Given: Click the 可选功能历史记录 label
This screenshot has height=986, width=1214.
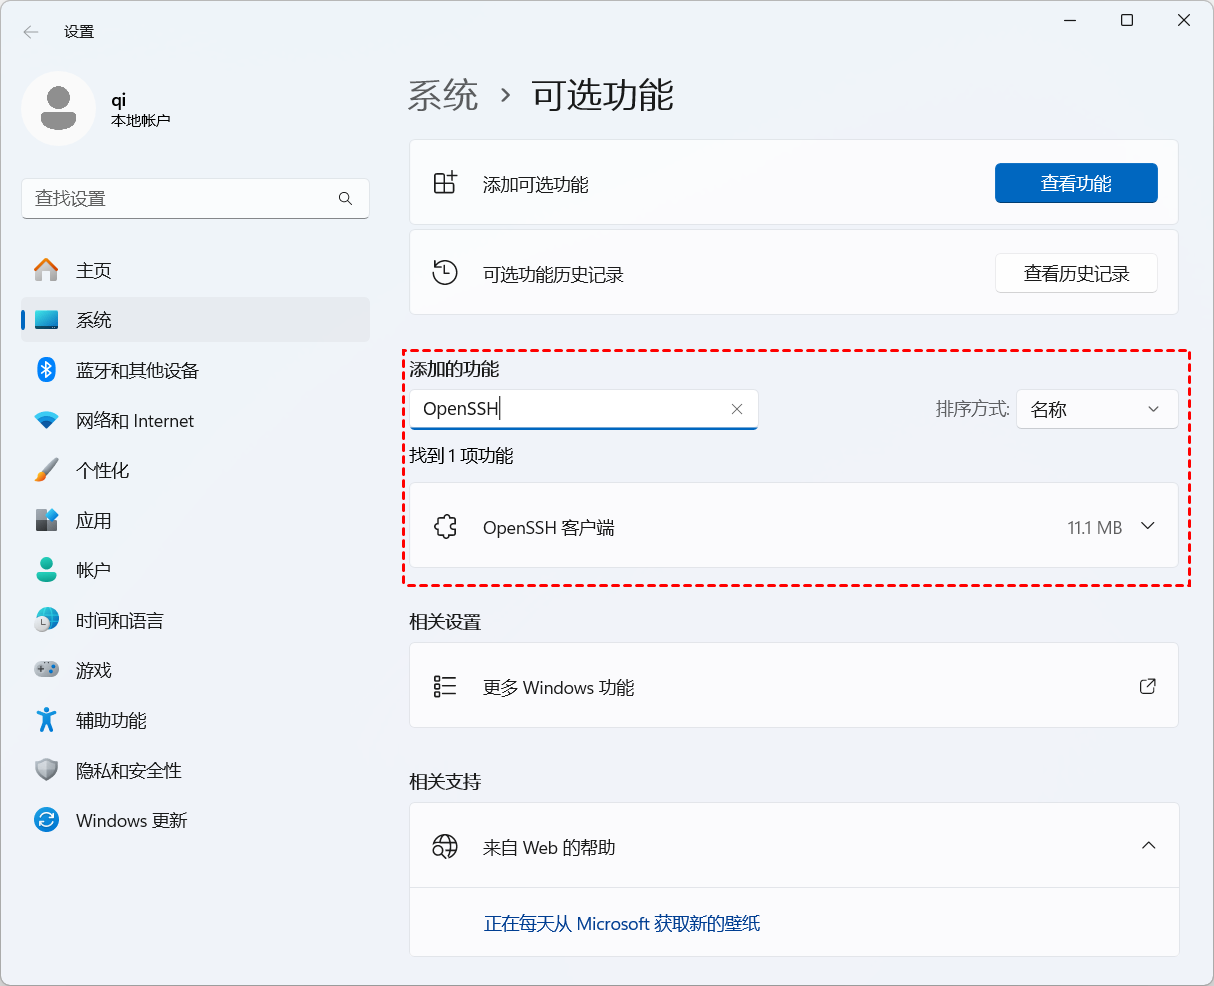Looking at the screenshot, I should click(553, 274).
